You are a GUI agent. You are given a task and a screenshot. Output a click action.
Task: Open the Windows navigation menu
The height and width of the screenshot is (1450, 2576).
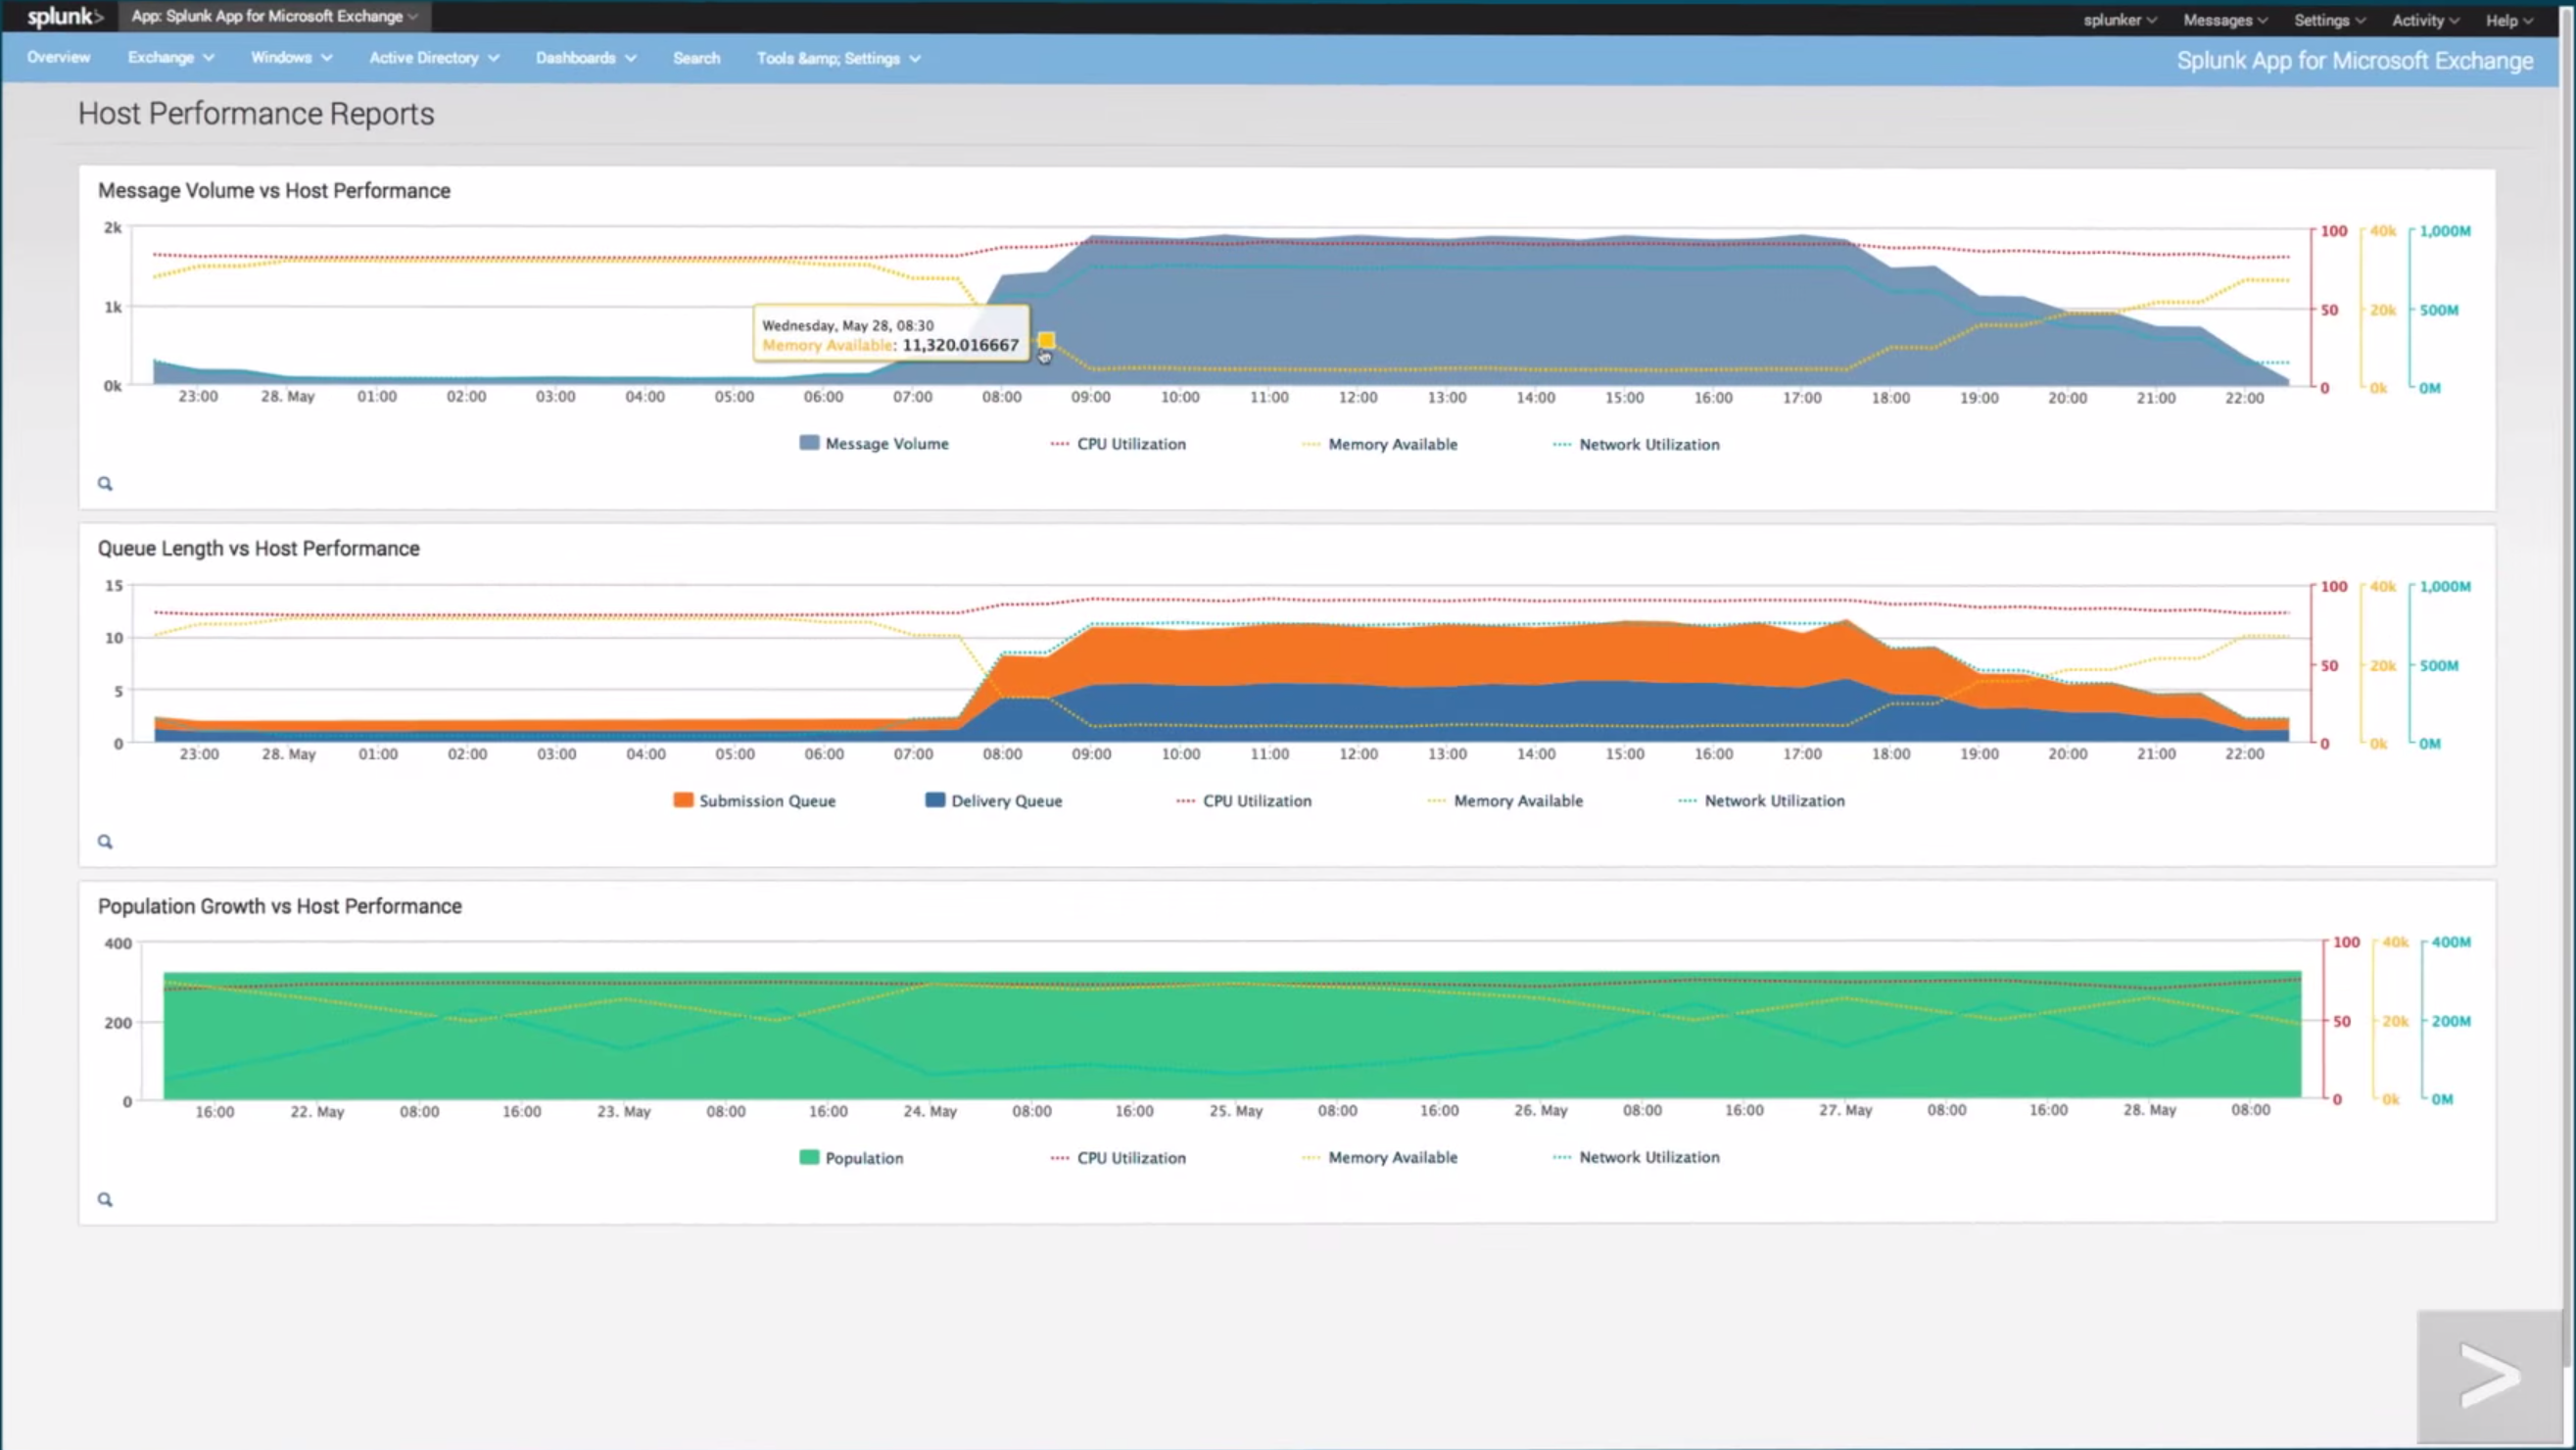pos(291,58)
